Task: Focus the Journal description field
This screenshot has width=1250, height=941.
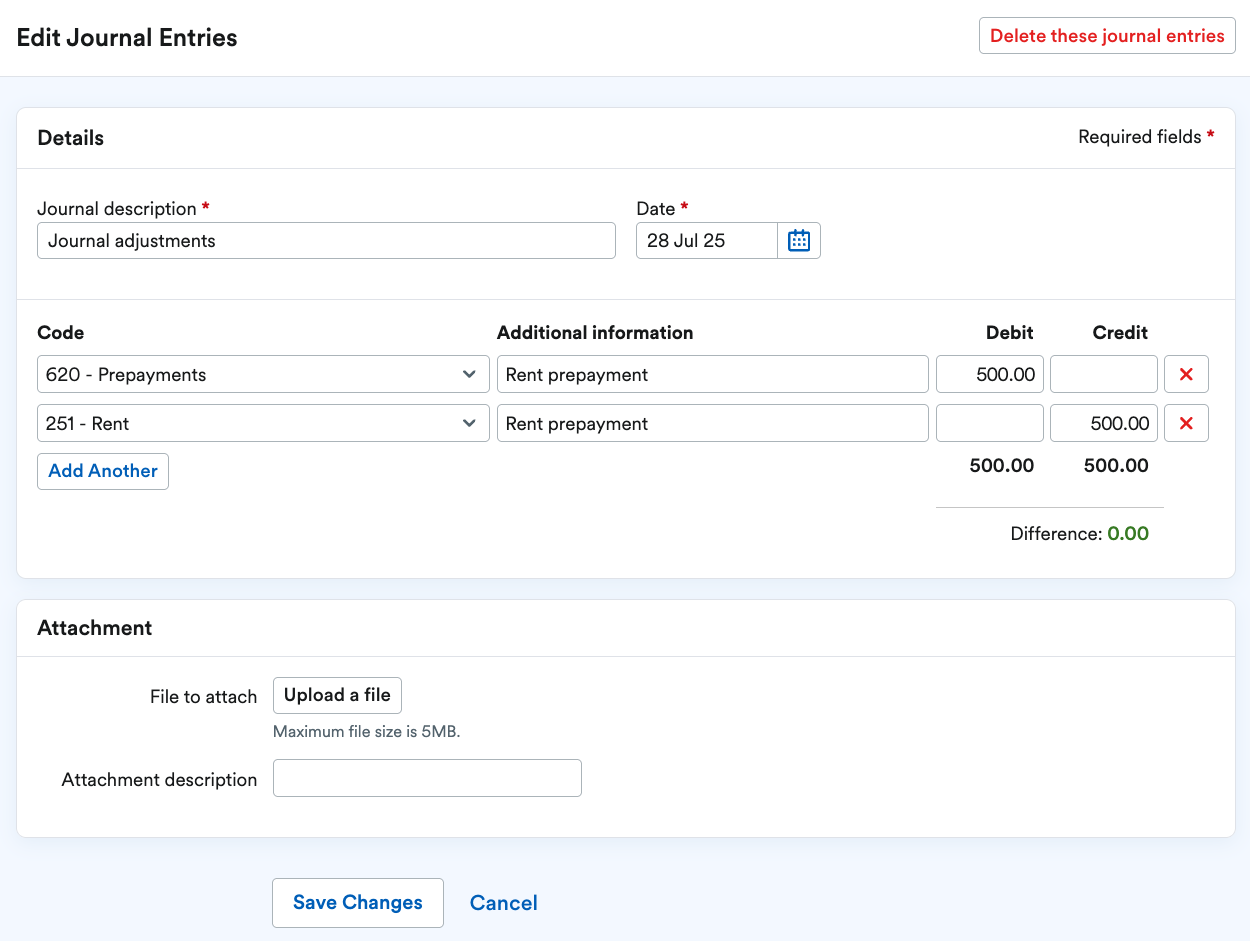Action: pos(326,241)
